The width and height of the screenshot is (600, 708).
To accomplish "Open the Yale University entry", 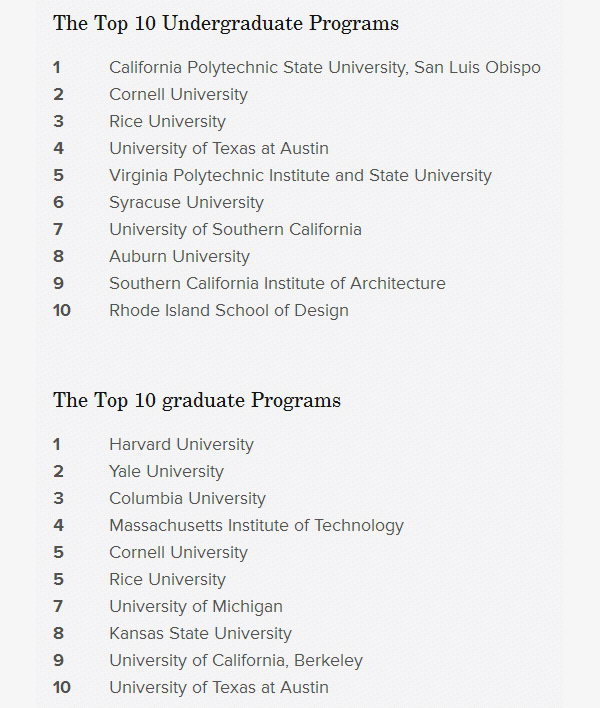I will 166,472.
